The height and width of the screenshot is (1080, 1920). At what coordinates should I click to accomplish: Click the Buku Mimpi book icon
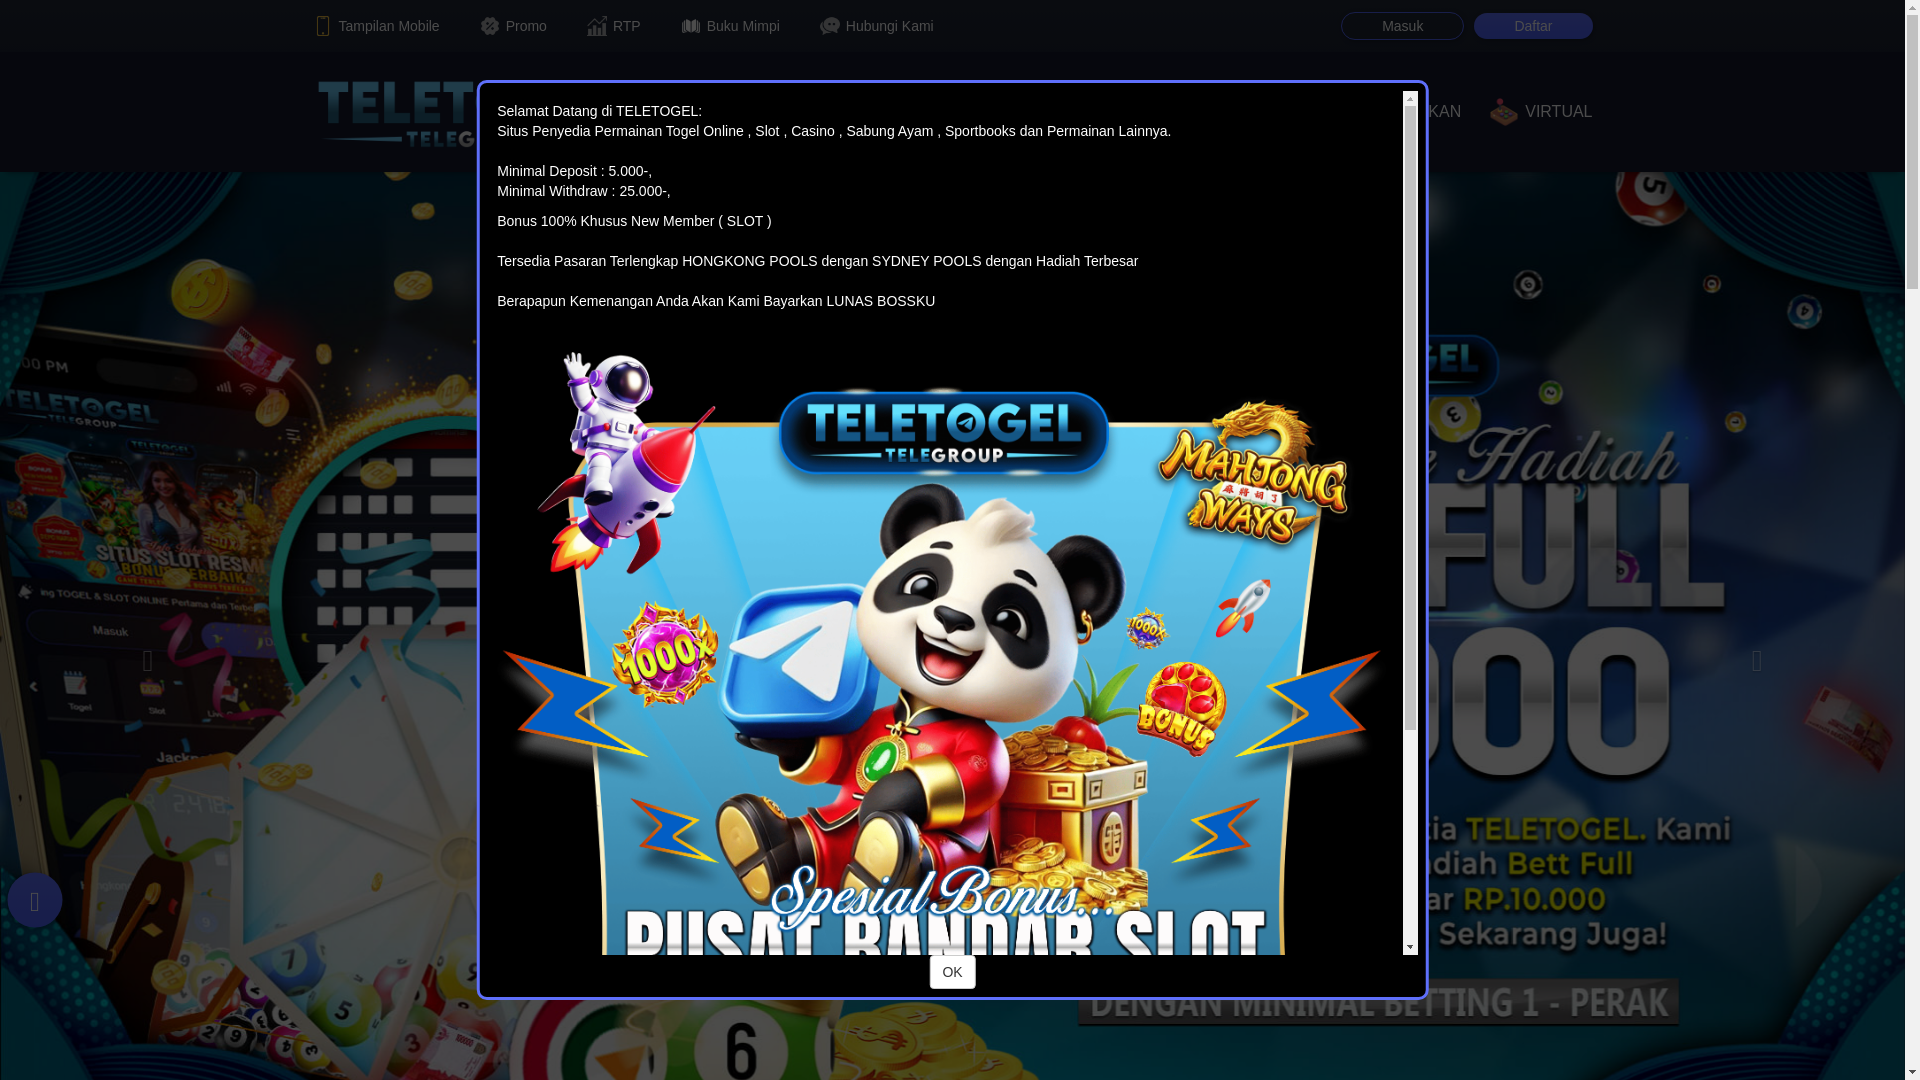tap(691, 26)
